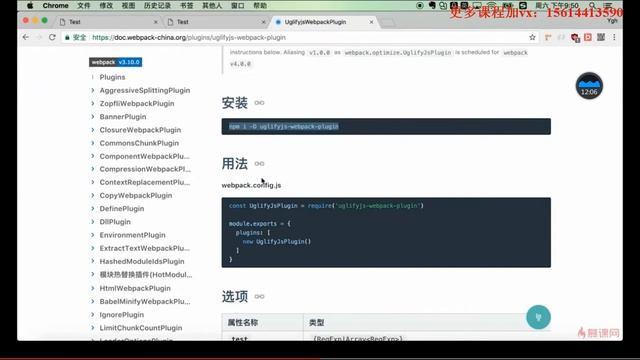Screen dimensions: 640x360
Task: Expand the ClosureWebpackPlugin chevron
Action: [x=93, y=130]
